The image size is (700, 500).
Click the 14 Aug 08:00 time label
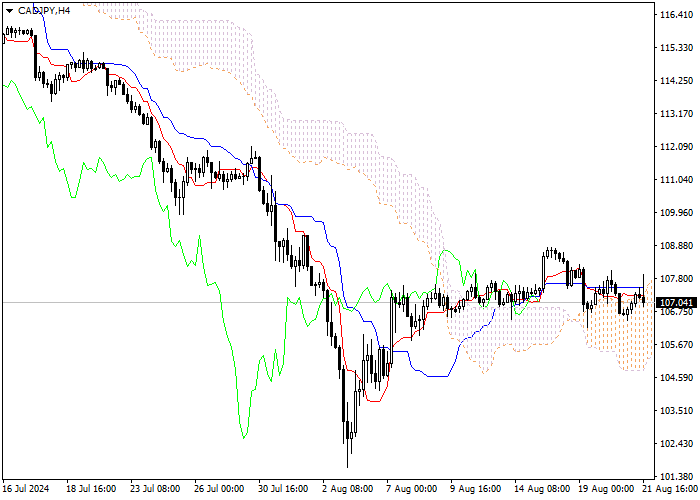(x=540, y=489)
